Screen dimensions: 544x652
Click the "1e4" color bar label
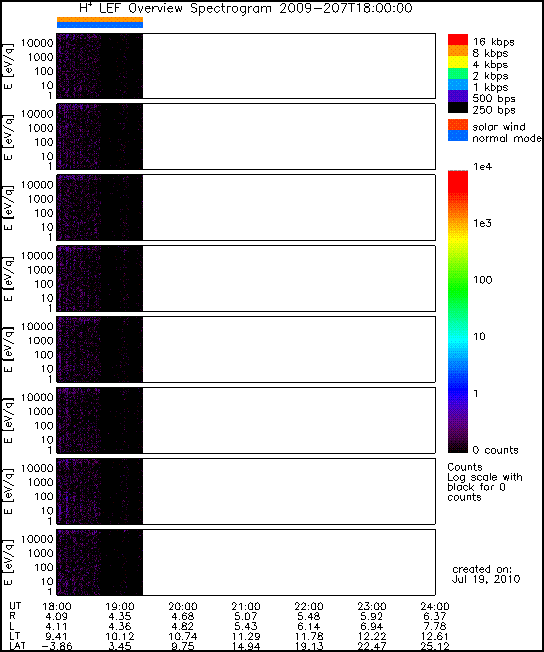pos(482,167)
